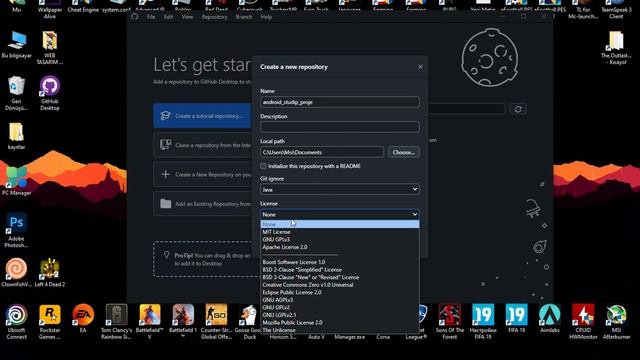Screen dimensions: 640x360
Task: Select Tom Clancy's Rainbow Six shortcut
Action: pos(116,322)
